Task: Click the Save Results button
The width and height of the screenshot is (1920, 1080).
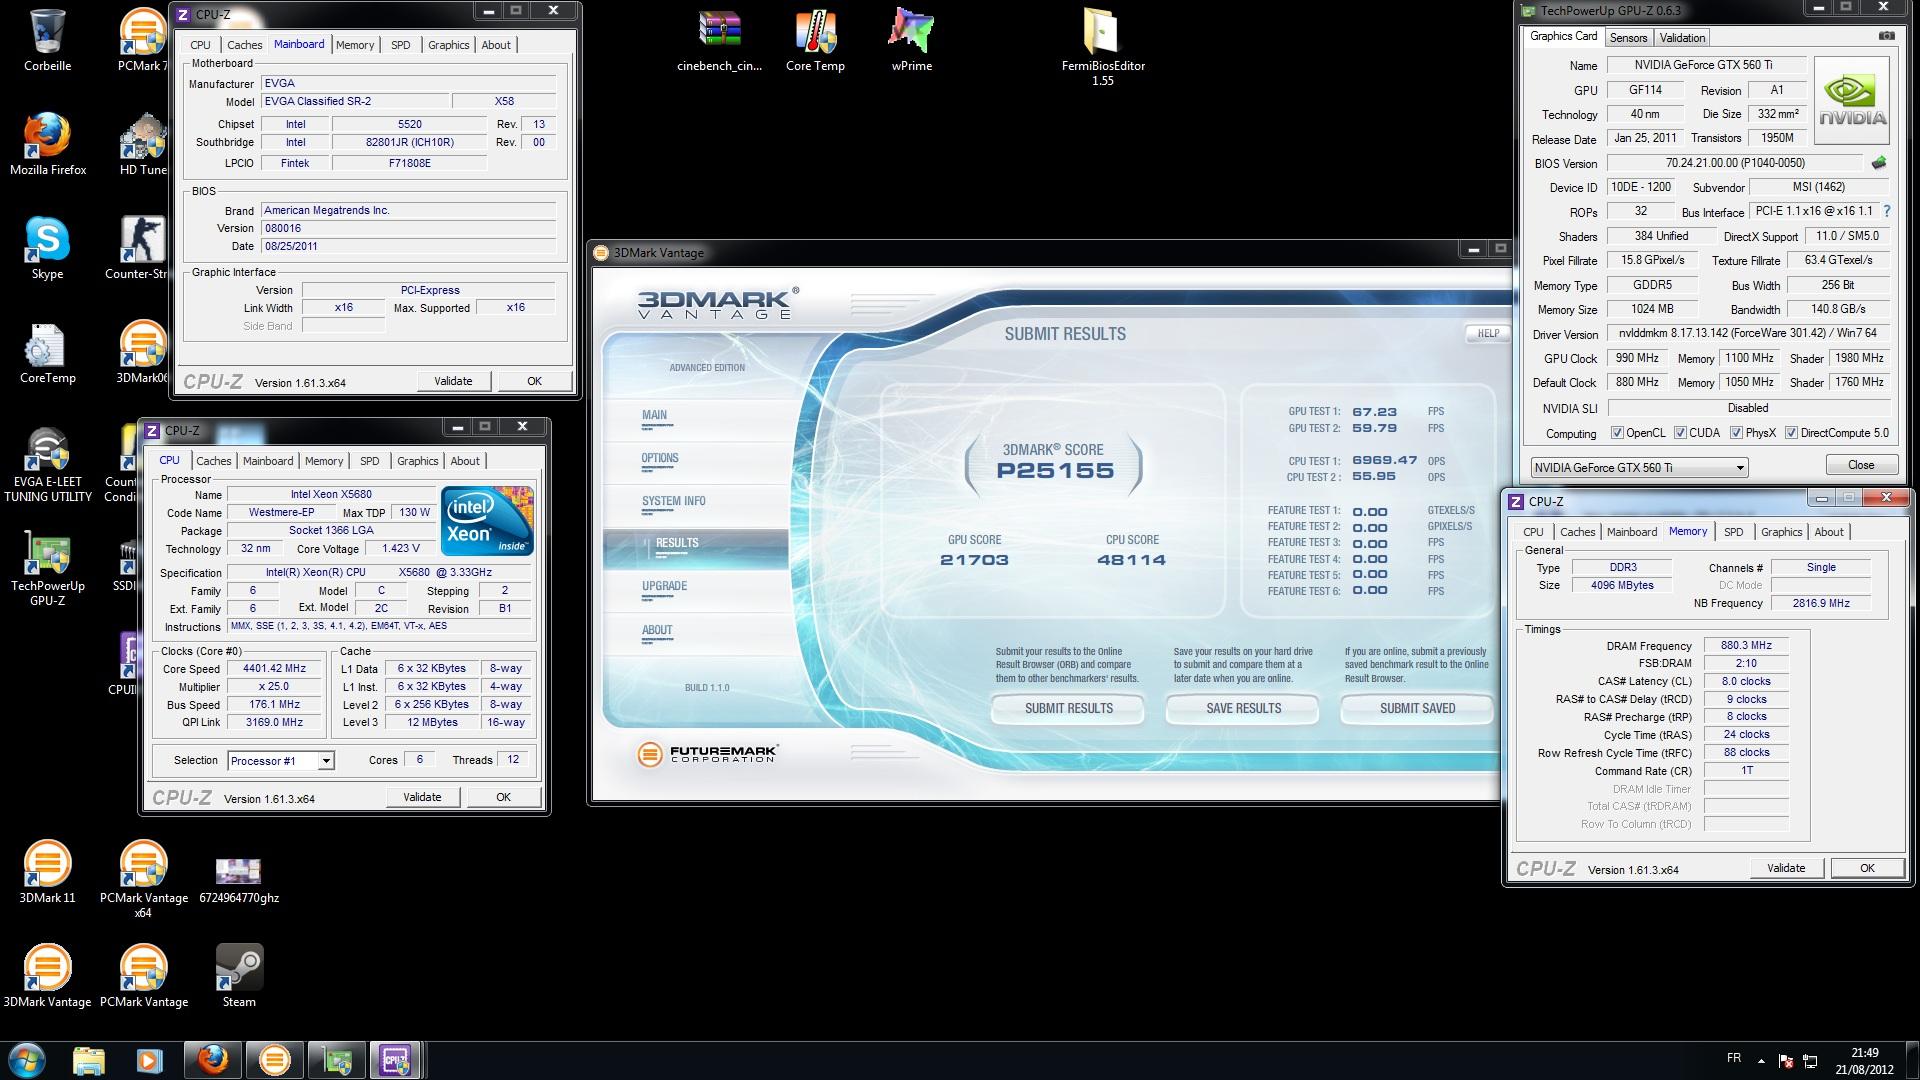Action: (1243, 708)
